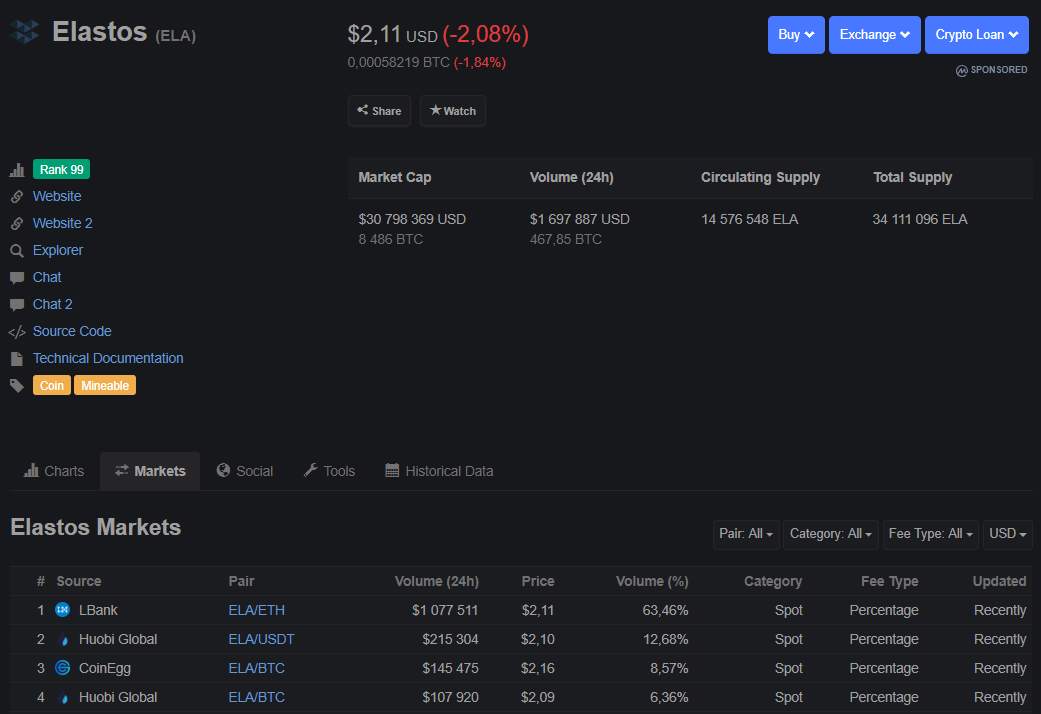The height and width of the screenshot is (714, 1041).
Task: Click the Explorer magnifier icon
Action: click(x=17, y=251)
